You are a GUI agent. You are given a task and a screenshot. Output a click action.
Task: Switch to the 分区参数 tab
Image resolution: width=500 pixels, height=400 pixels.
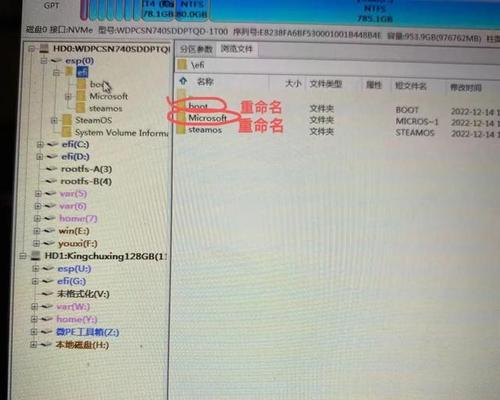click(196, 49)
